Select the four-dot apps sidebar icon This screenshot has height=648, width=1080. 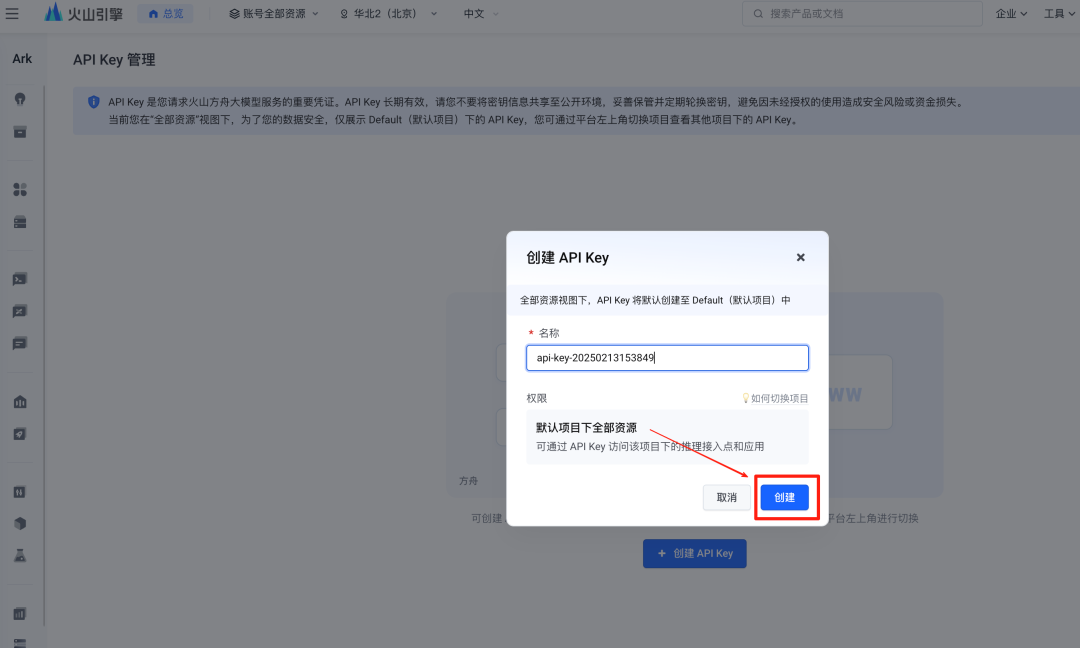click(20, 189)
